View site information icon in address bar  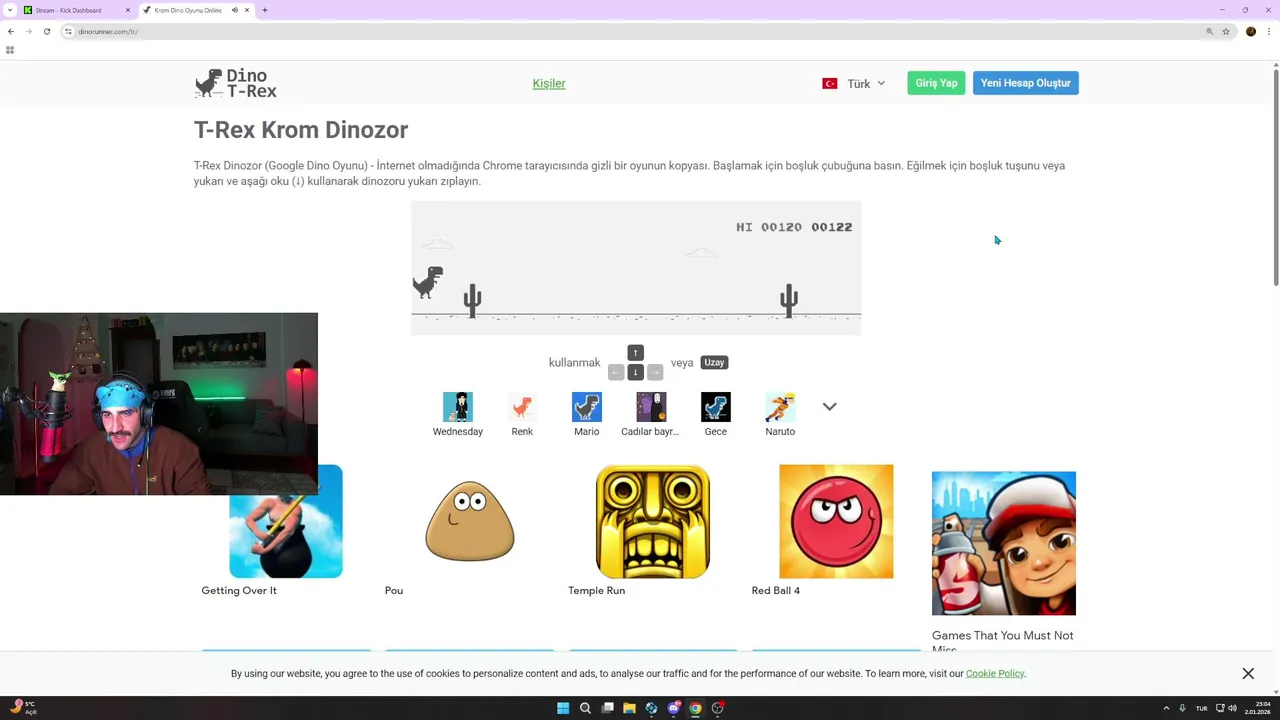point(68,31)
